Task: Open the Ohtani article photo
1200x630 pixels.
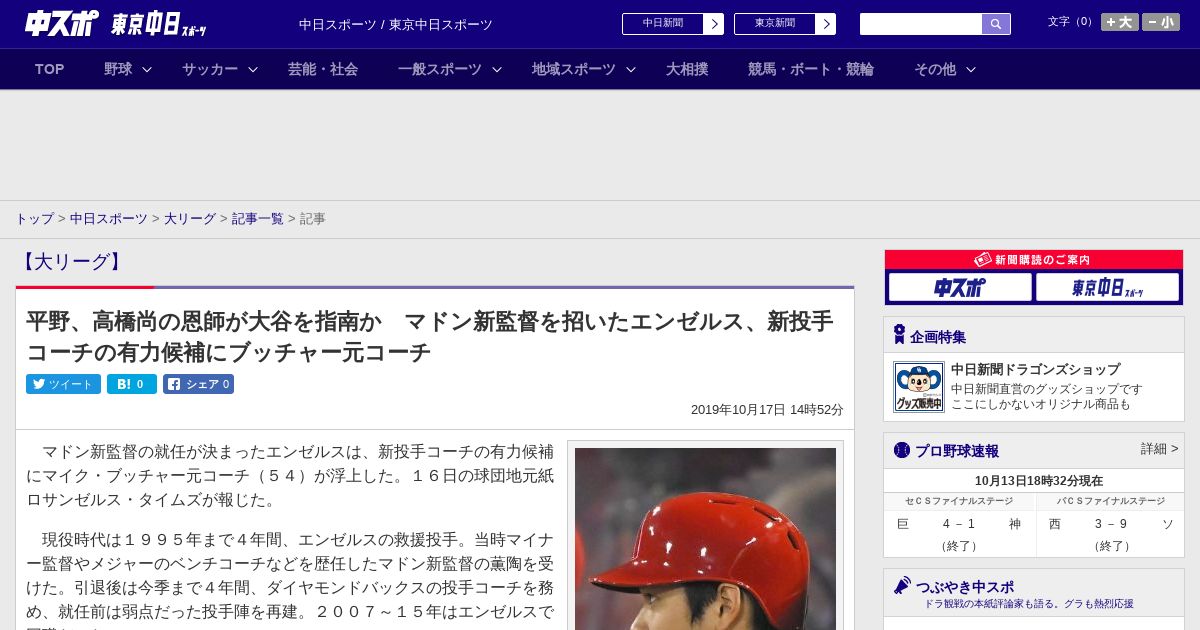Action: 705,538
